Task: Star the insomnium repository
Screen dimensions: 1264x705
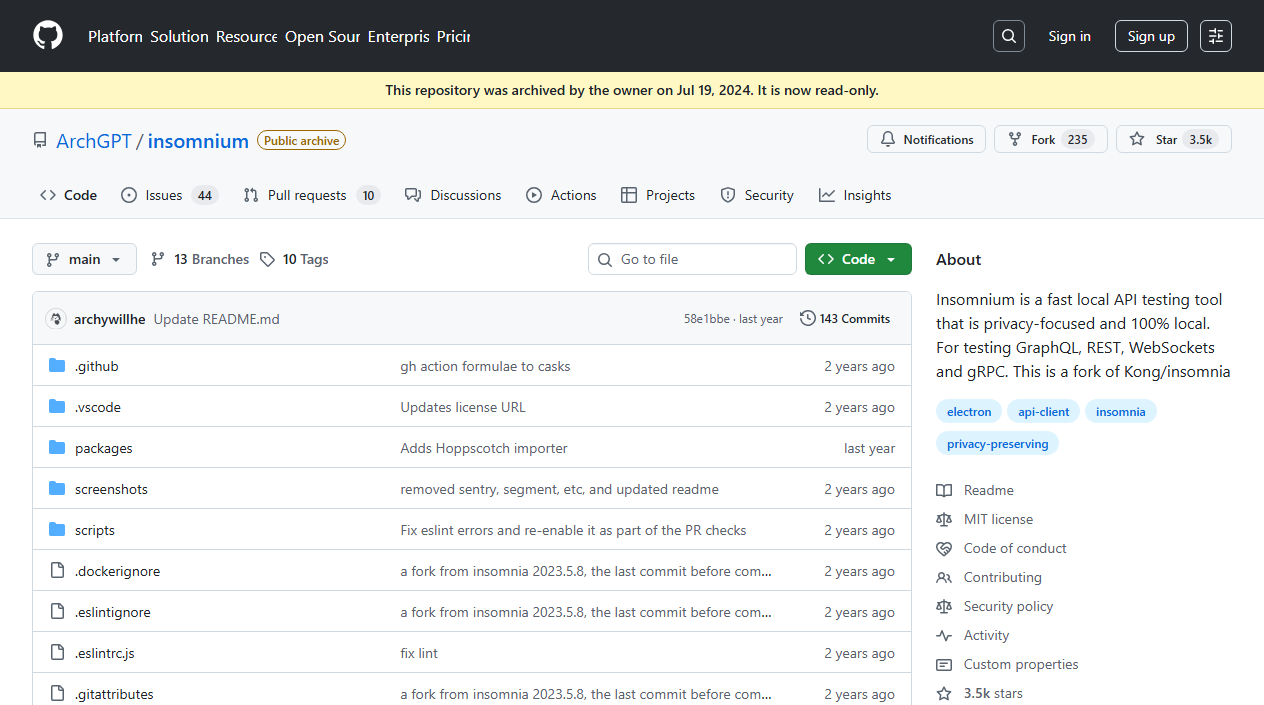Action: click(1173, 139)
